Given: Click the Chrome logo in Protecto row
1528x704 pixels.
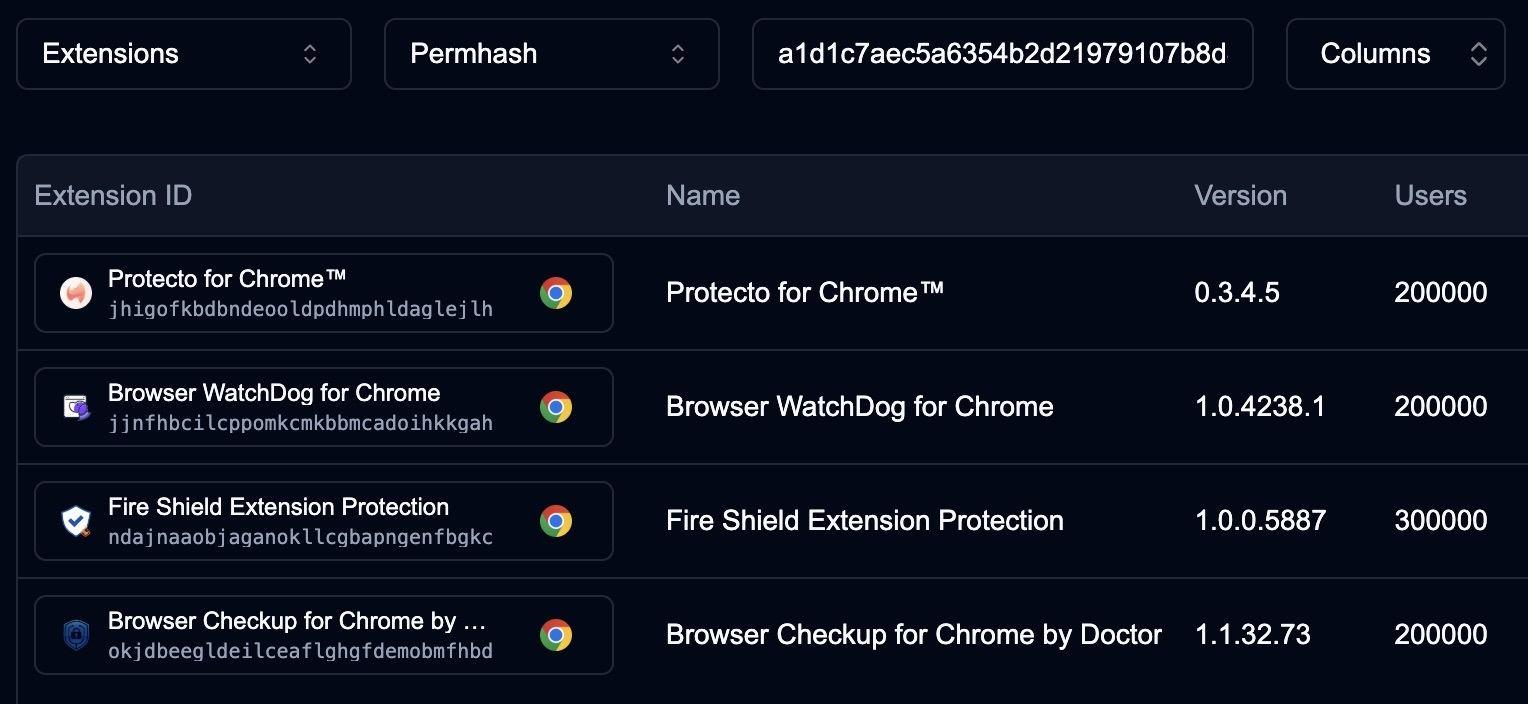Looking at the screenshot, I should coord(556,293).
